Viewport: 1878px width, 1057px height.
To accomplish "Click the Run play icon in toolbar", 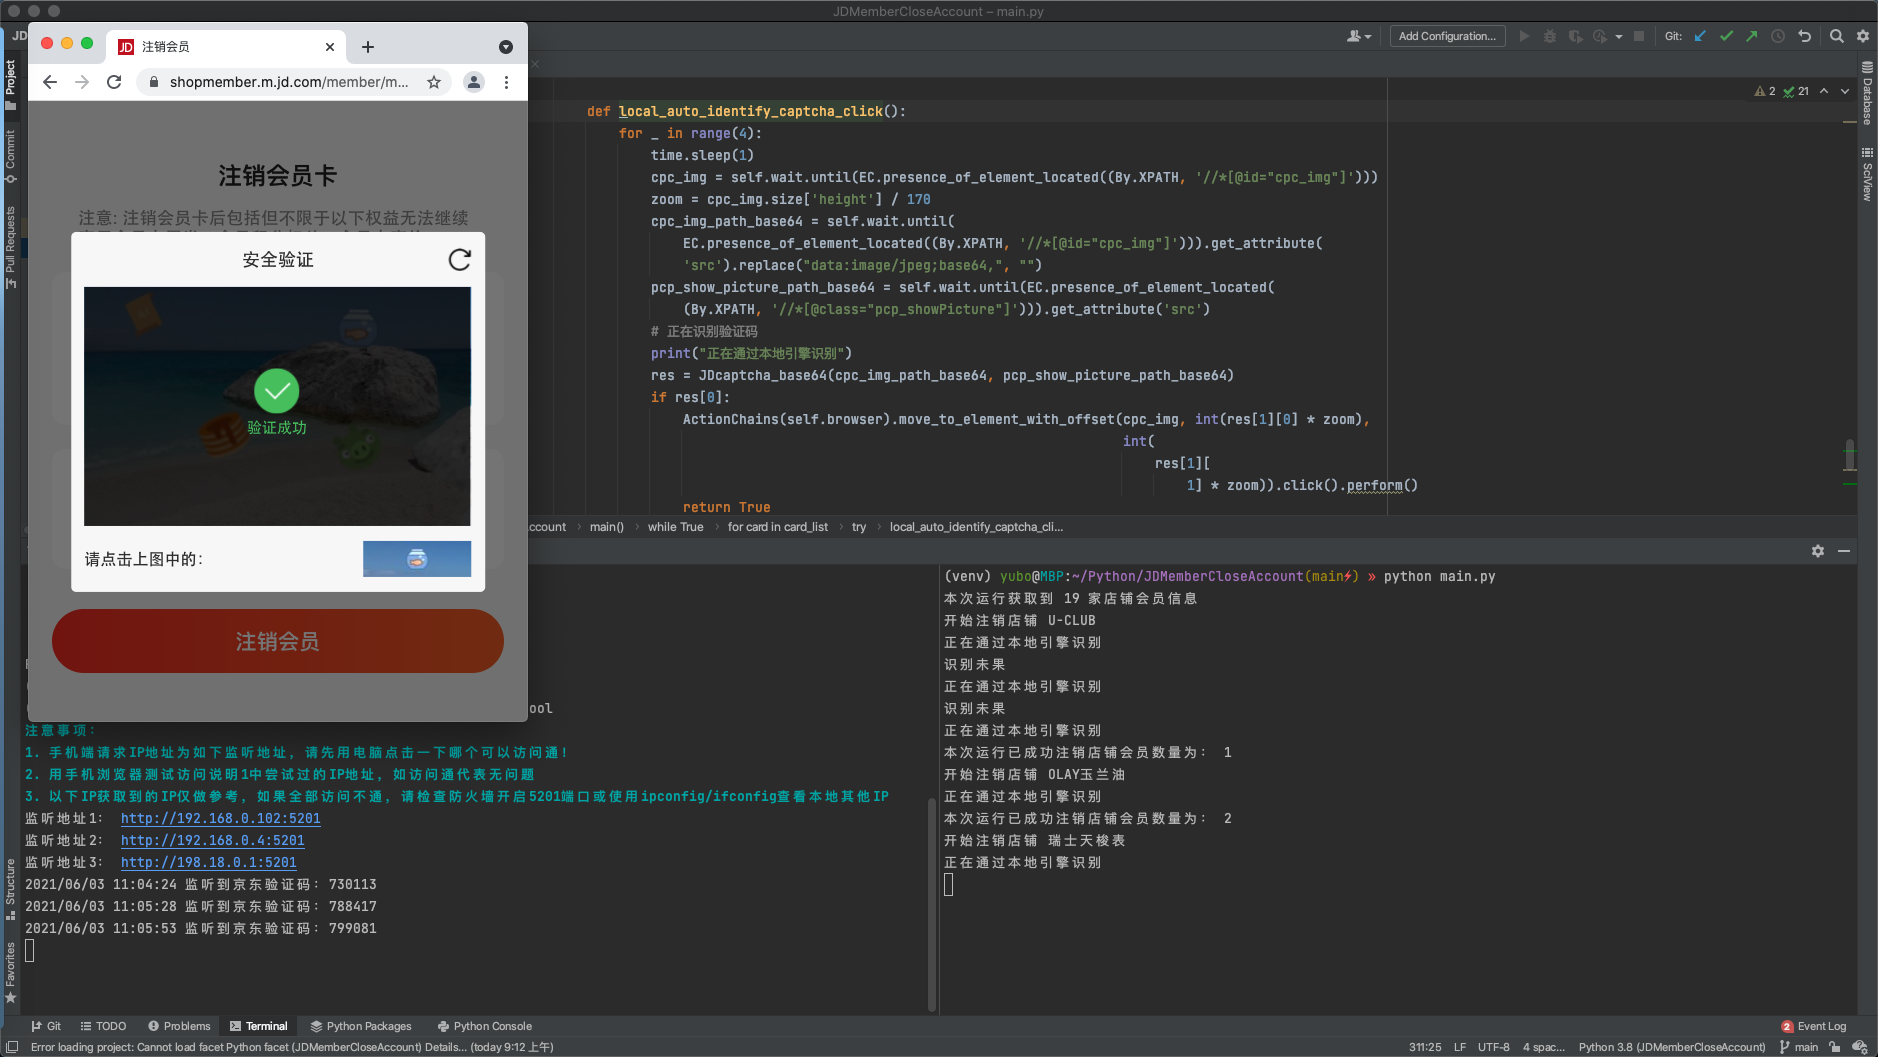I will (x=1524, y=36).
